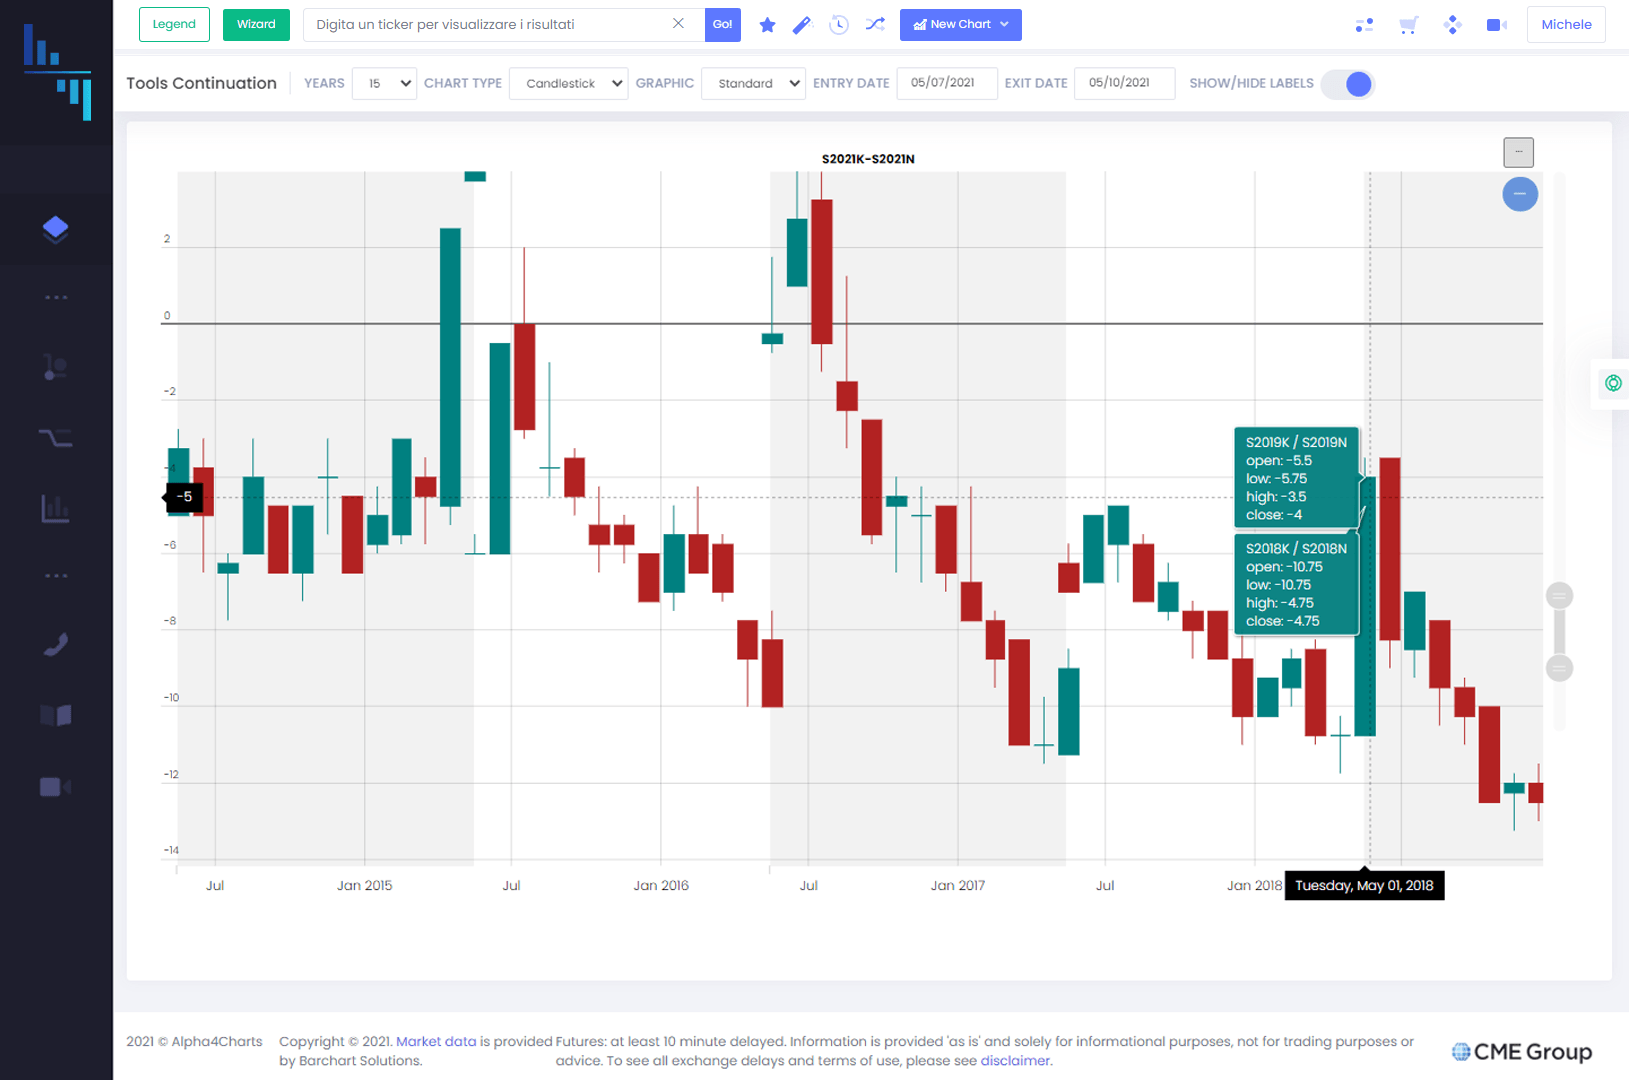Open the shopping cart icon
1629x1080 pixels.
[1408, 25]
